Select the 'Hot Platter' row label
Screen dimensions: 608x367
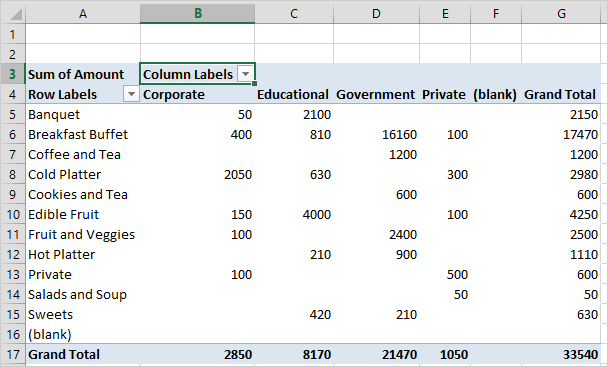click(x=83, y=254)
